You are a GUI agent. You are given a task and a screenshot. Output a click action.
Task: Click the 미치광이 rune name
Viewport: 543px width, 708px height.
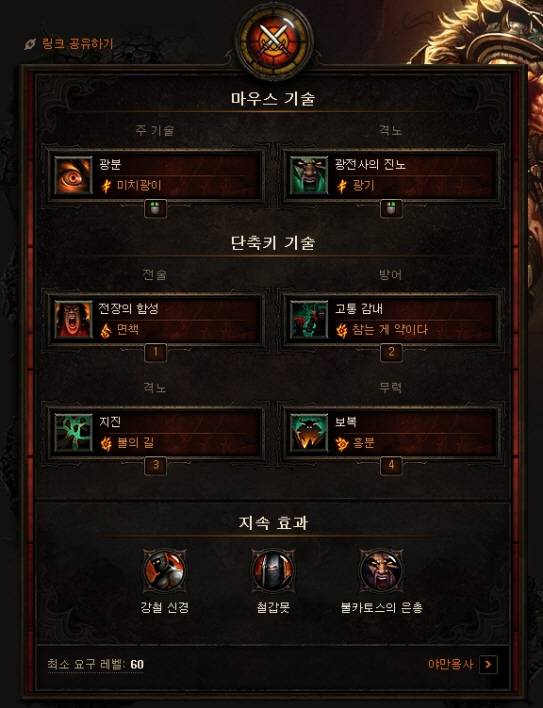[139, 185]
